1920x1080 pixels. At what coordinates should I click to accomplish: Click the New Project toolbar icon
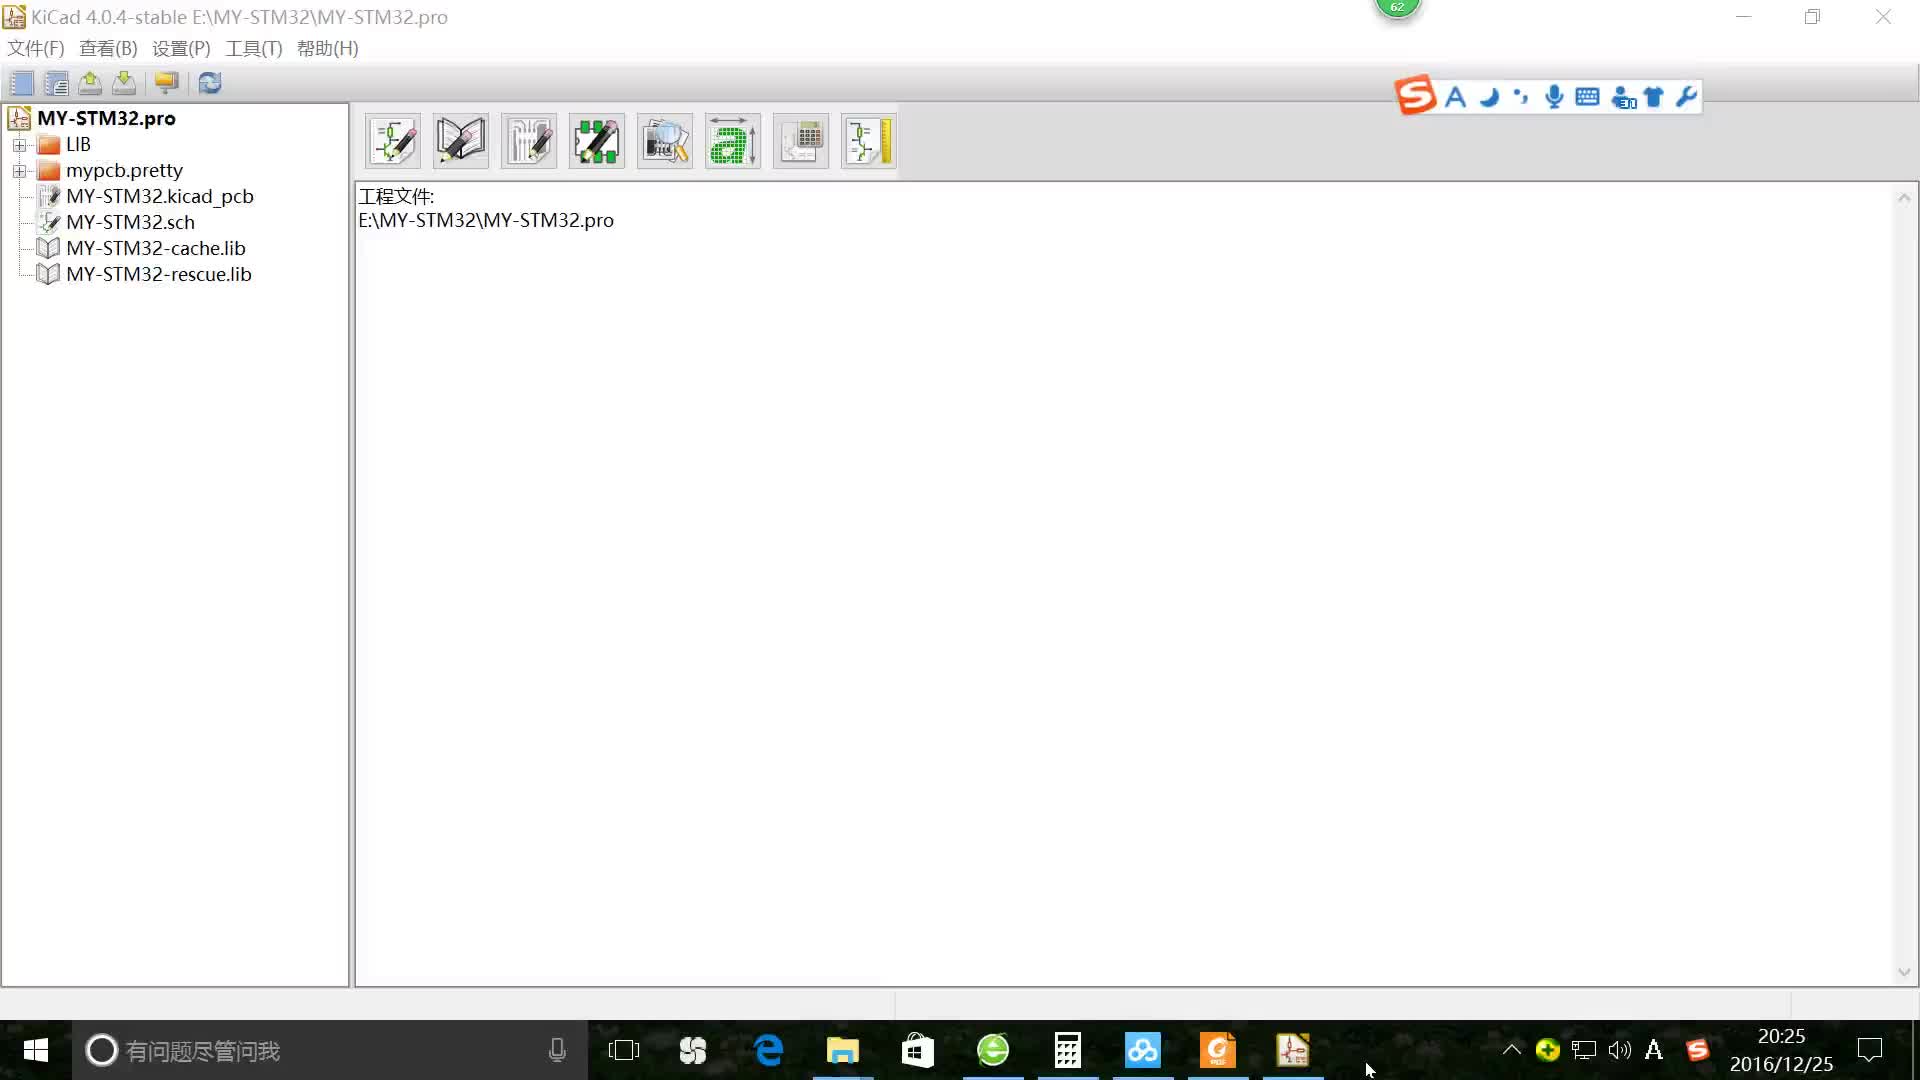pos(21,83)
